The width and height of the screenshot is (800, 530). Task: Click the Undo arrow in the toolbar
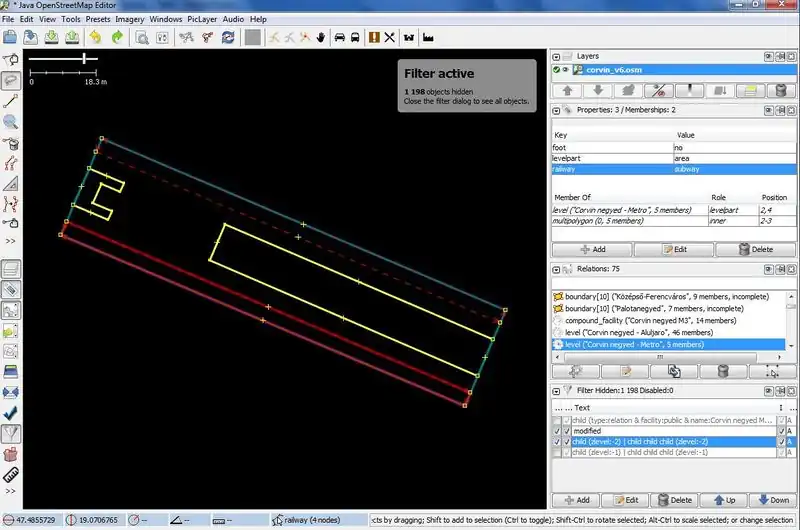coord(95,38)
